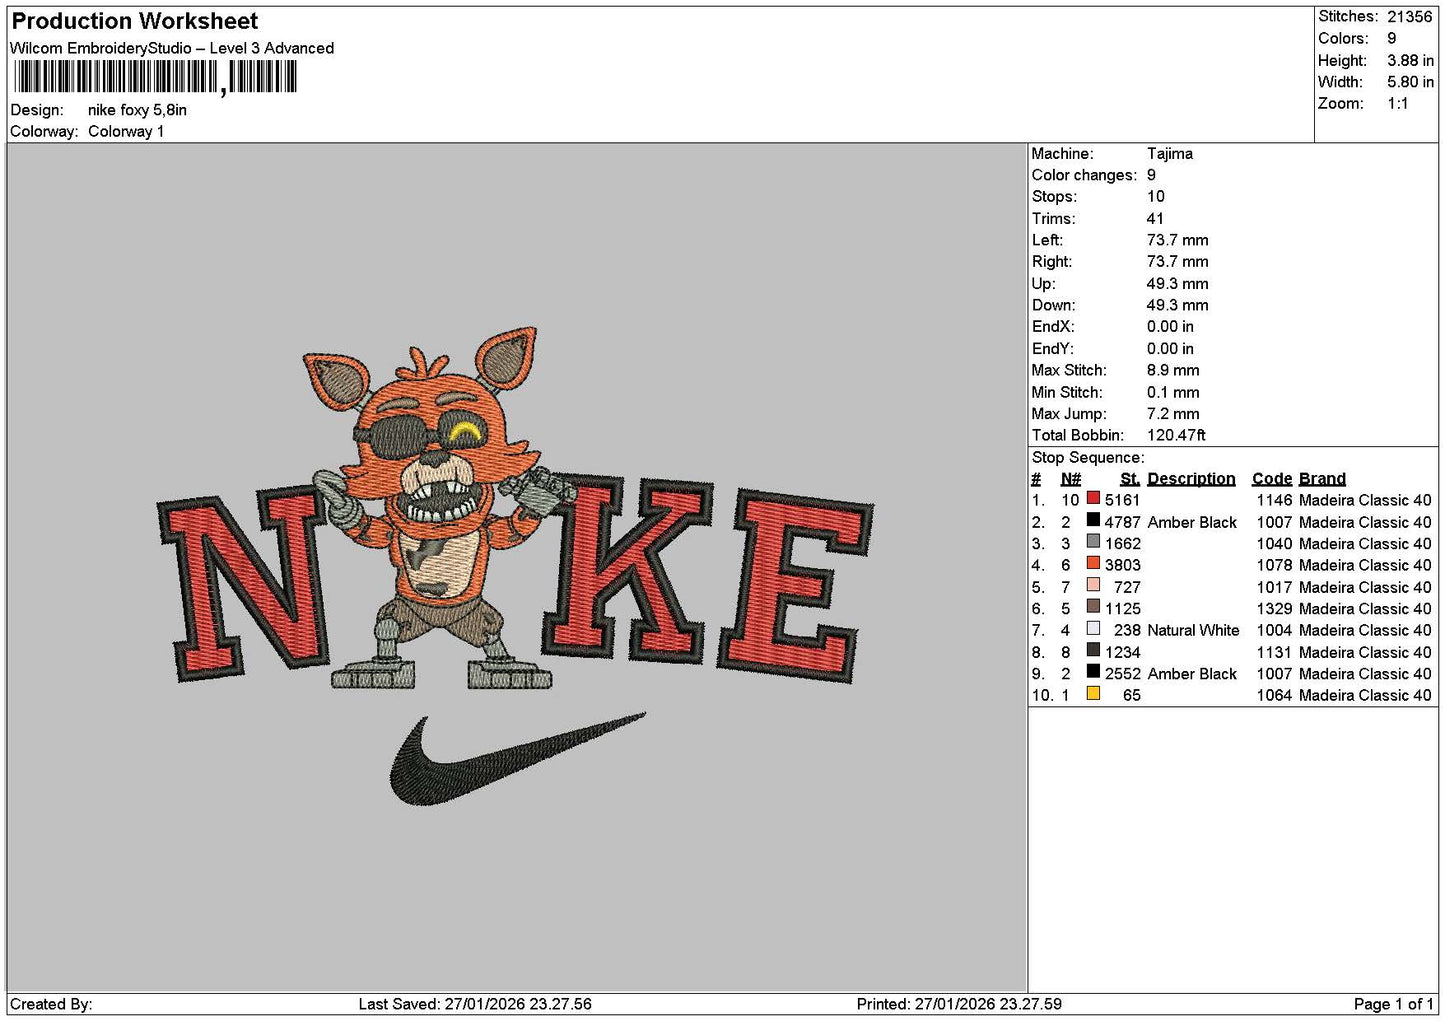Click the Brand column header
The width and height of the screenshot is (1445, 1021).
[x=1322, y=478]
